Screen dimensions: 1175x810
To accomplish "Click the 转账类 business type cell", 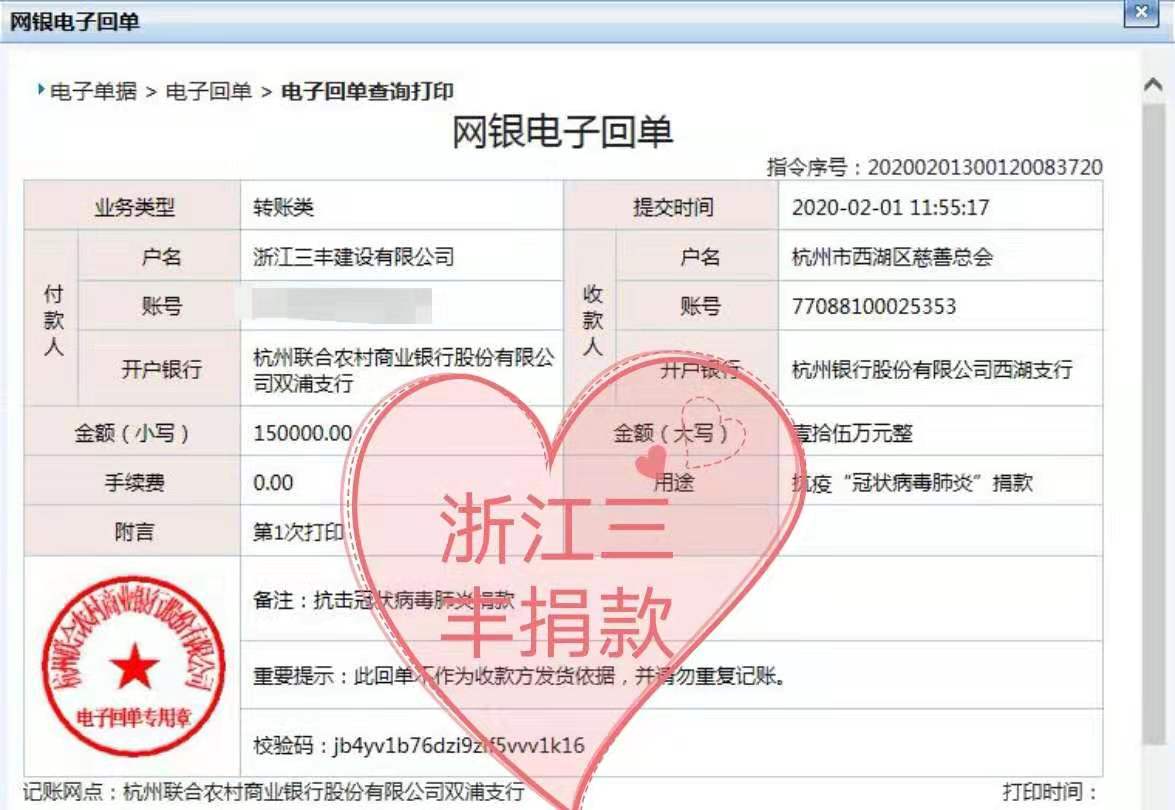I will click(x=284, y=208).
